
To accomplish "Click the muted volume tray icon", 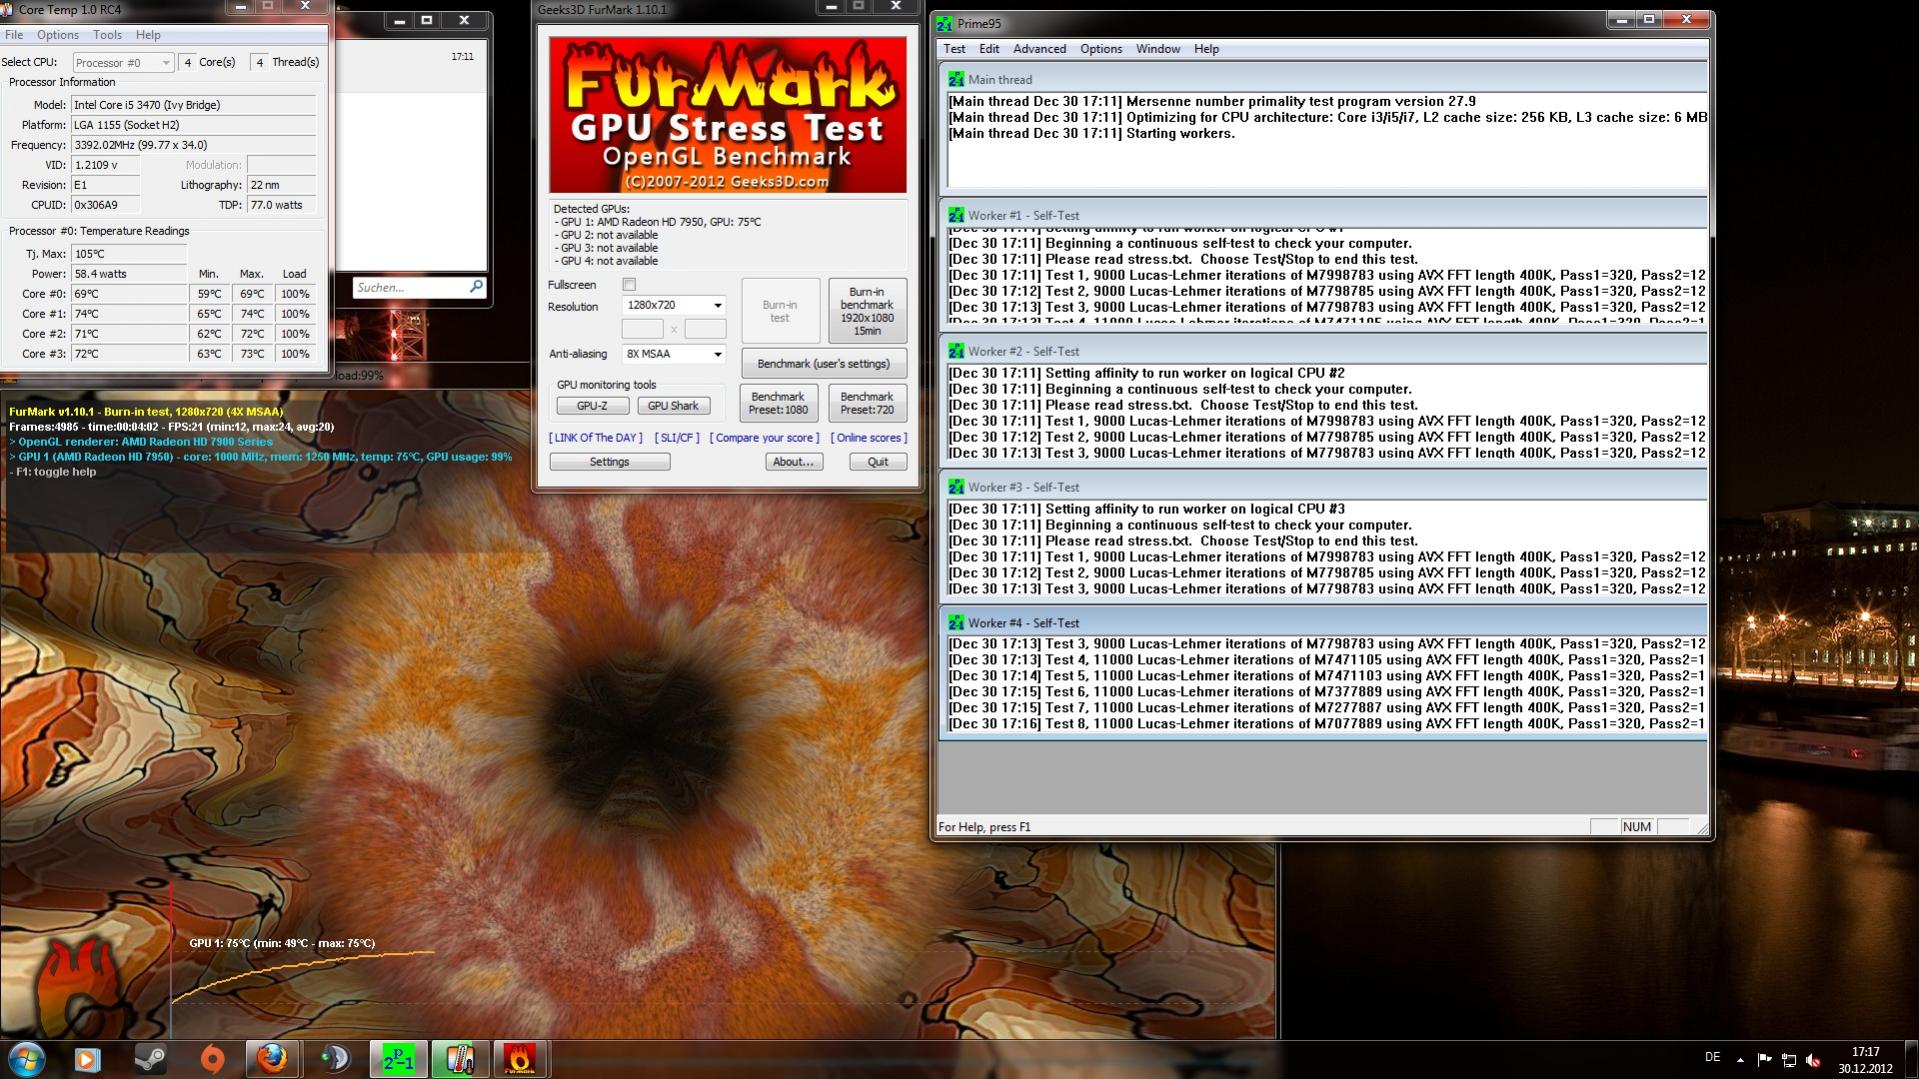I will 1813,1060.
